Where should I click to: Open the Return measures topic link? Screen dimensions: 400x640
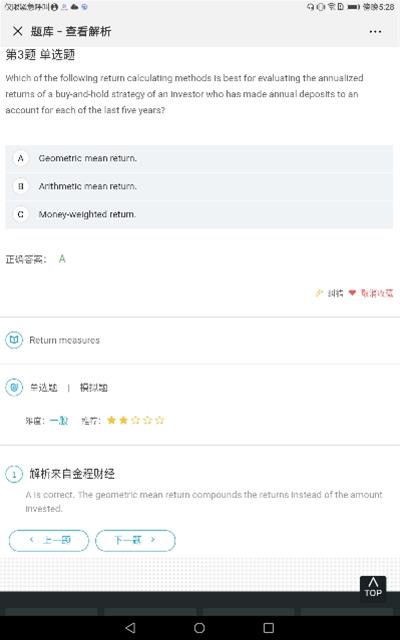pos(64,340)
